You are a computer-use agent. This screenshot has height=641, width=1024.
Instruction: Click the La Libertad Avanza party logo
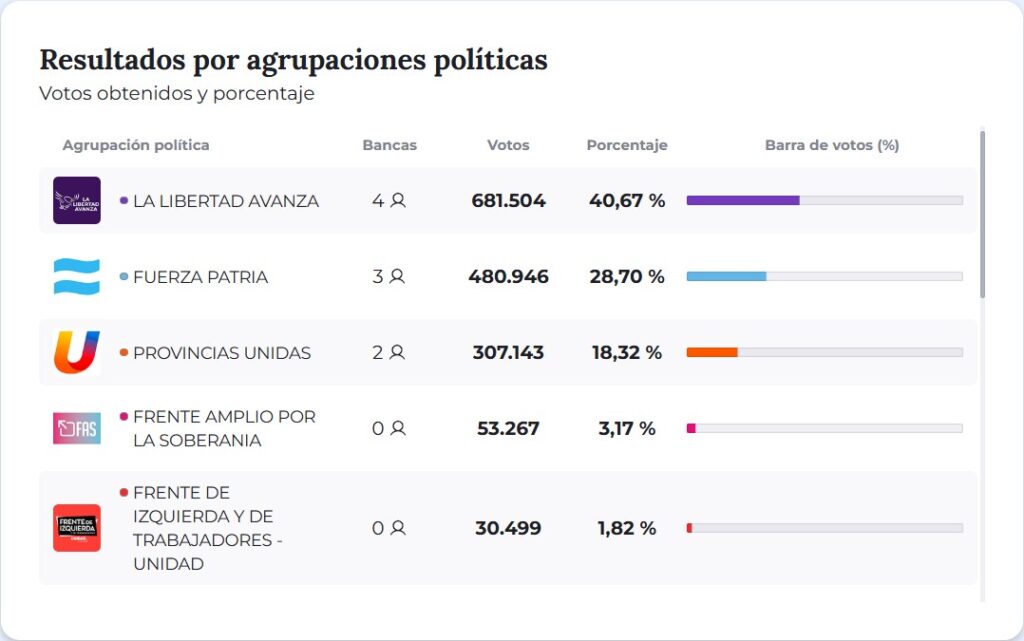77,200
